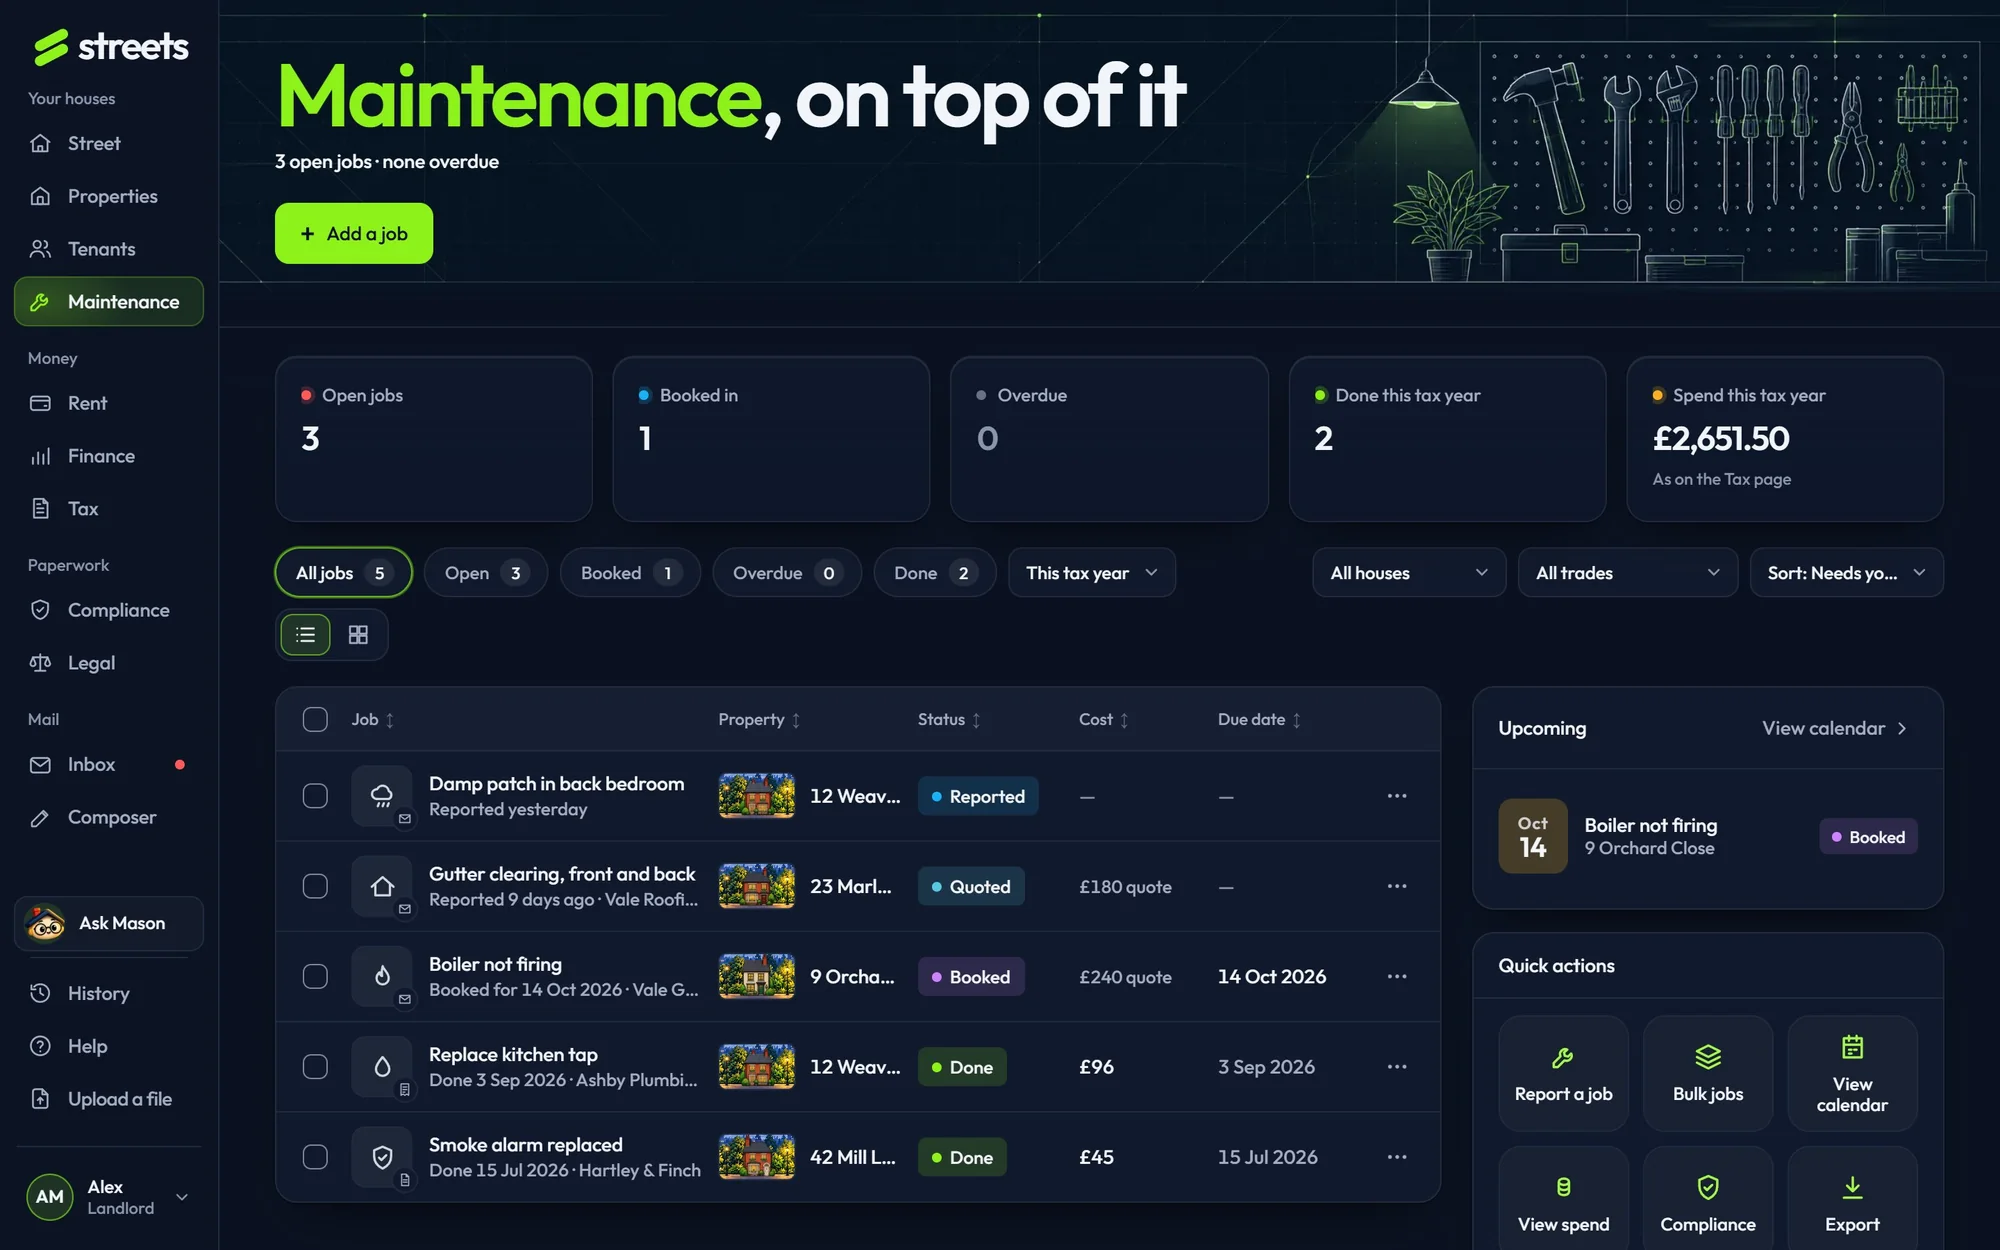Click View spend quick action

pyautogui.click(x=1564, y=1198)
